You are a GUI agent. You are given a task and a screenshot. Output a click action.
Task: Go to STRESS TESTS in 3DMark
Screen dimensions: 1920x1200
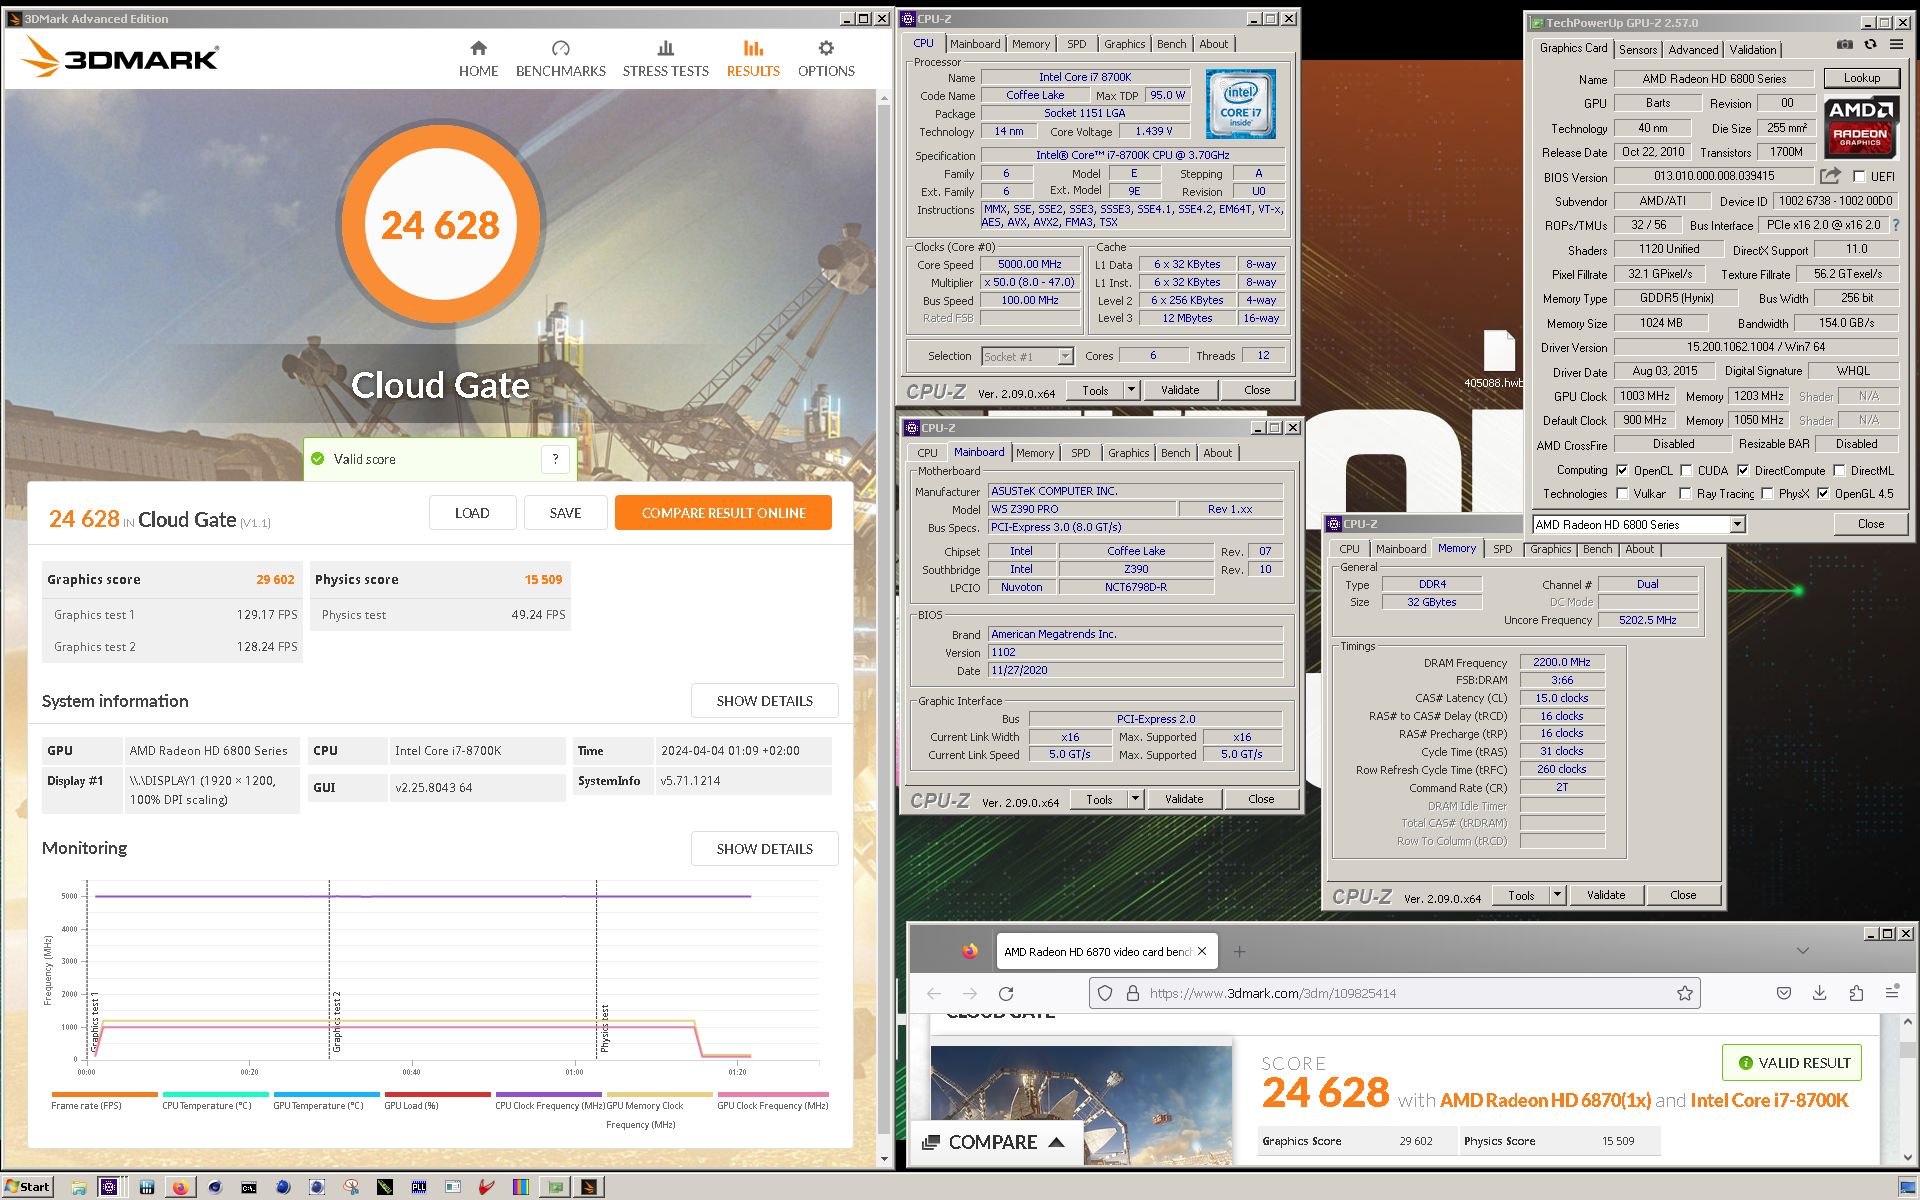coord(665,59)
